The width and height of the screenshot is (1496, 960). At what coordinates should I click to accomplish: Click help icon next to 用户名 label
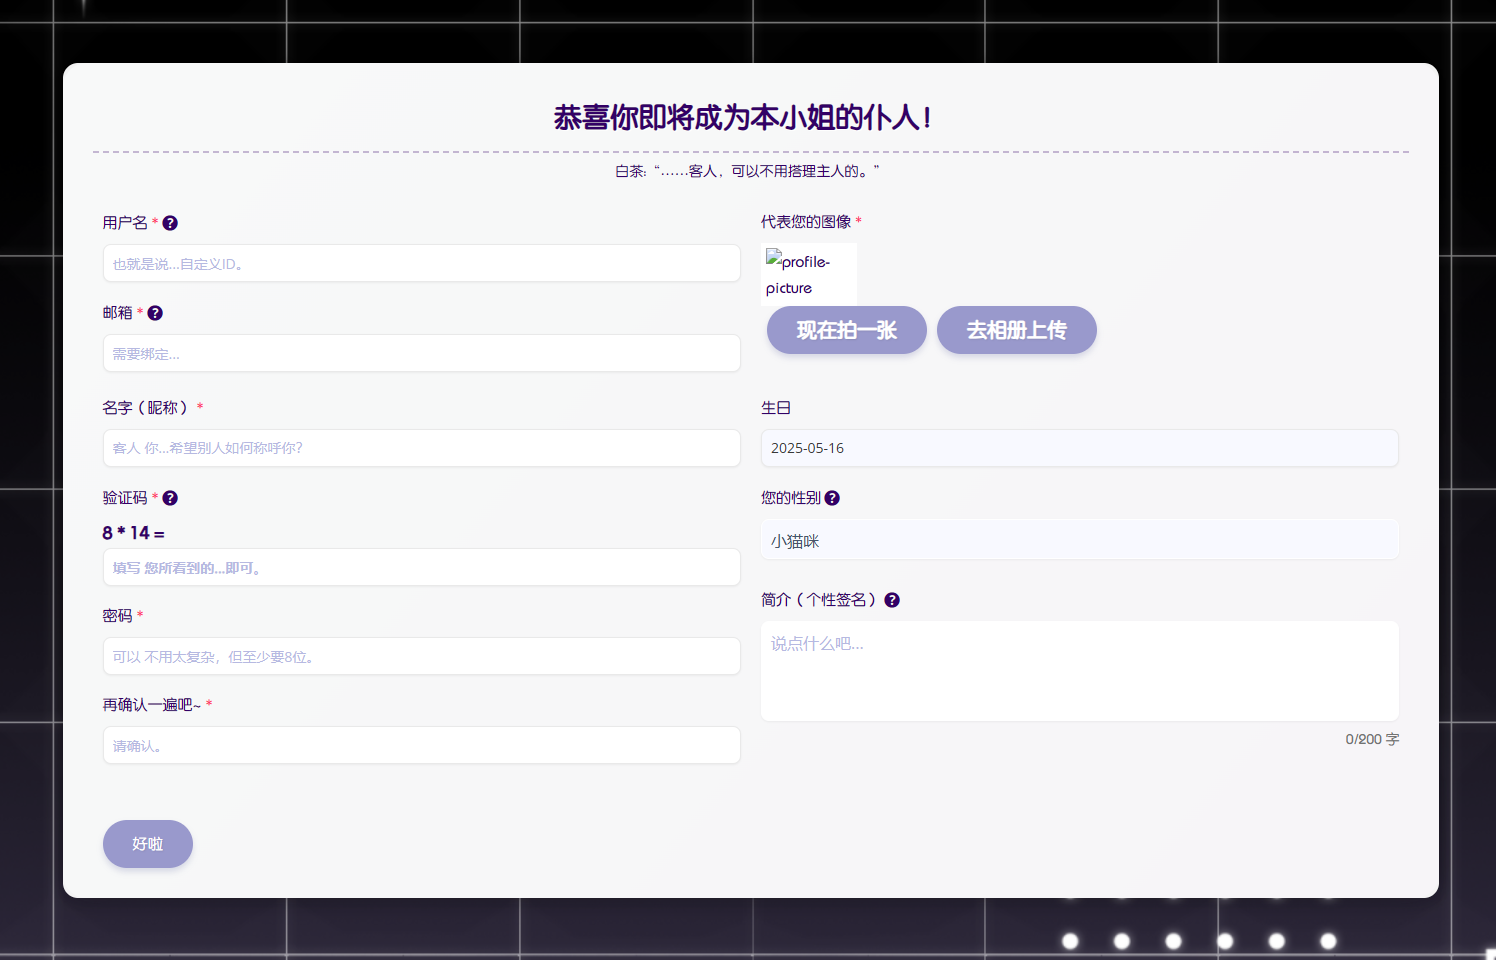click(170, 223)
